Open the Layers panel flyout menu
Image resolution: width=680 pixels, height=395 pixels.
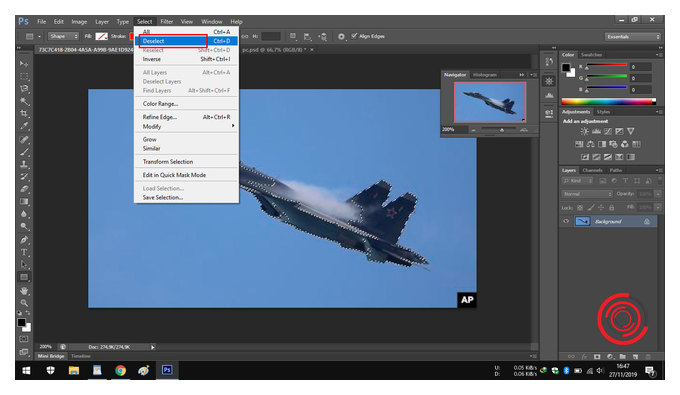[658, 170]
